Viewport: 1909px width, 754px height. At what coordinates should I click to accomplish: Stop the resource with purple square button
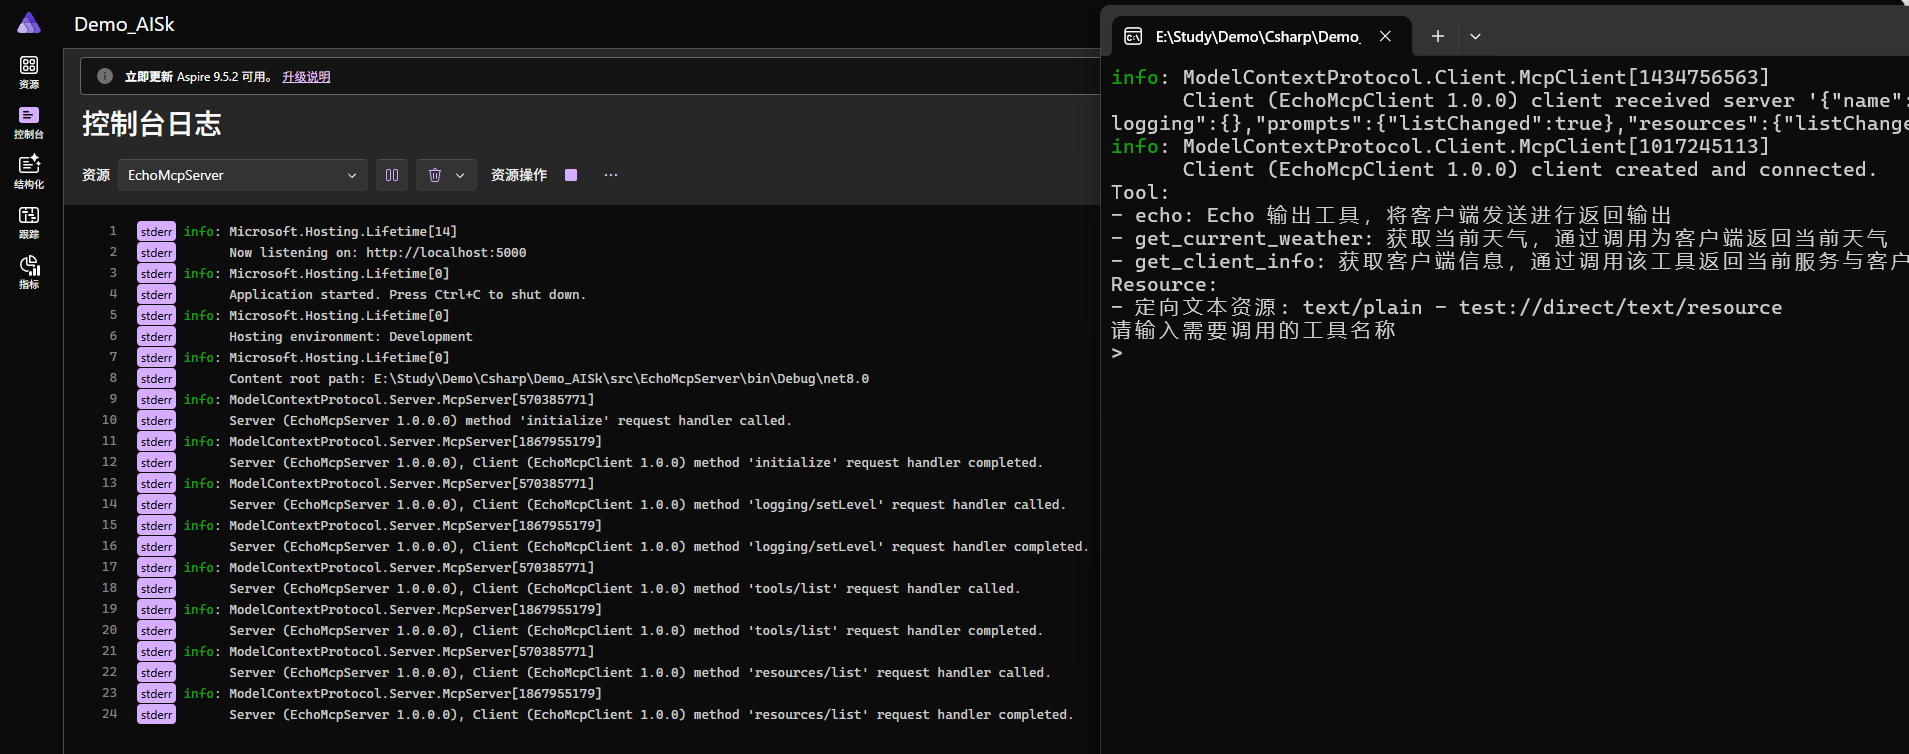point(571,175)
